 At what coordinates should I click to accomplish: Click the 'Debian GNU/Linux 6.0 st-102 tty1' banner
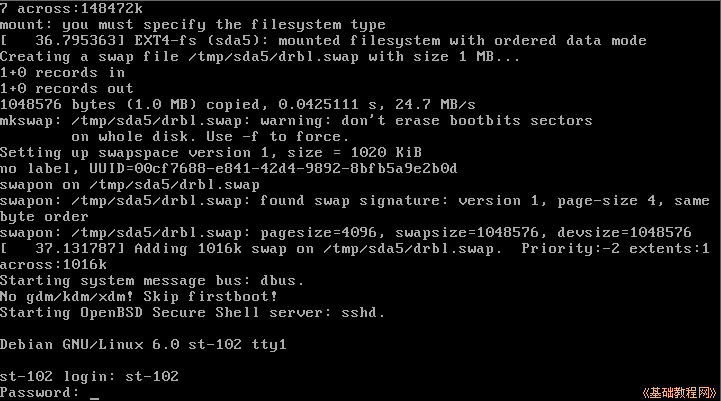tap(143, 344)
